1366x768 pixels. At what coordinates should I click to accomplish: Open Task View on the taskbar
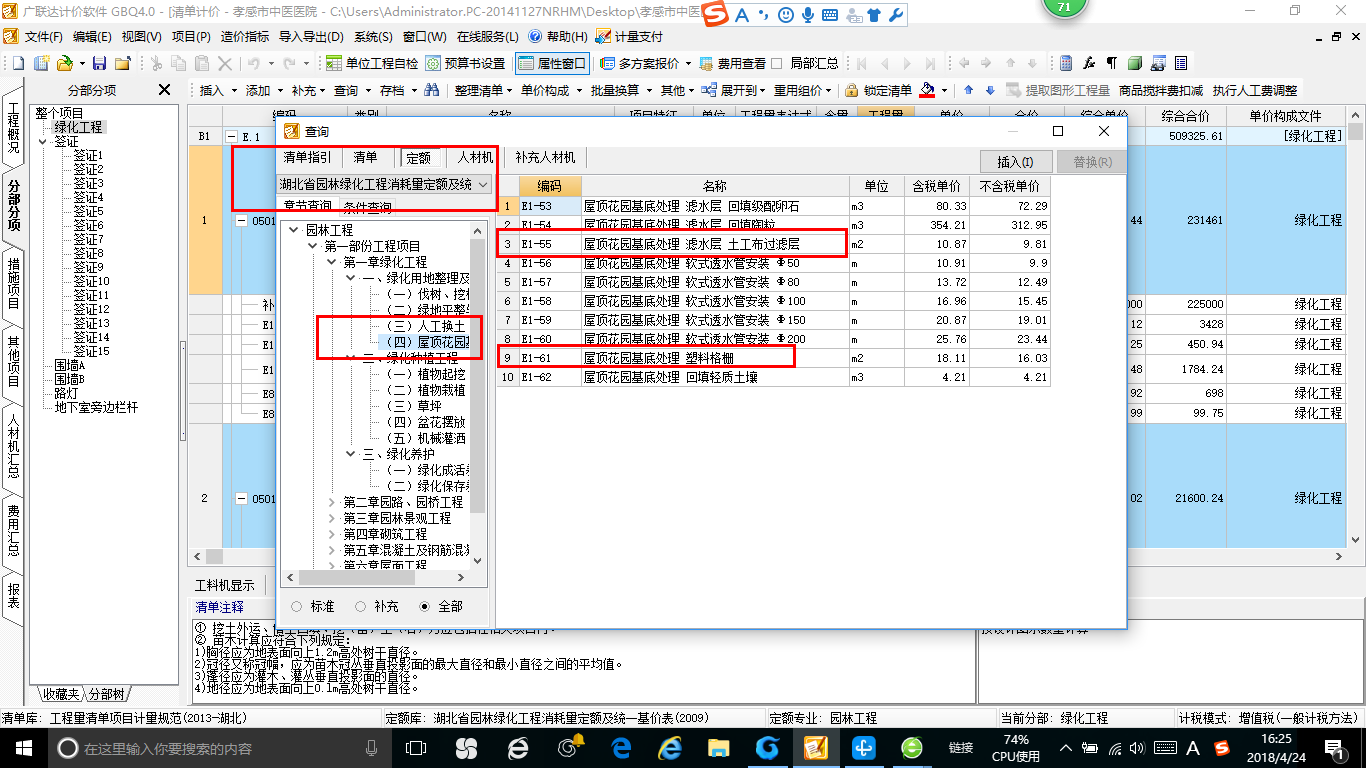click(x=417, y=747)
